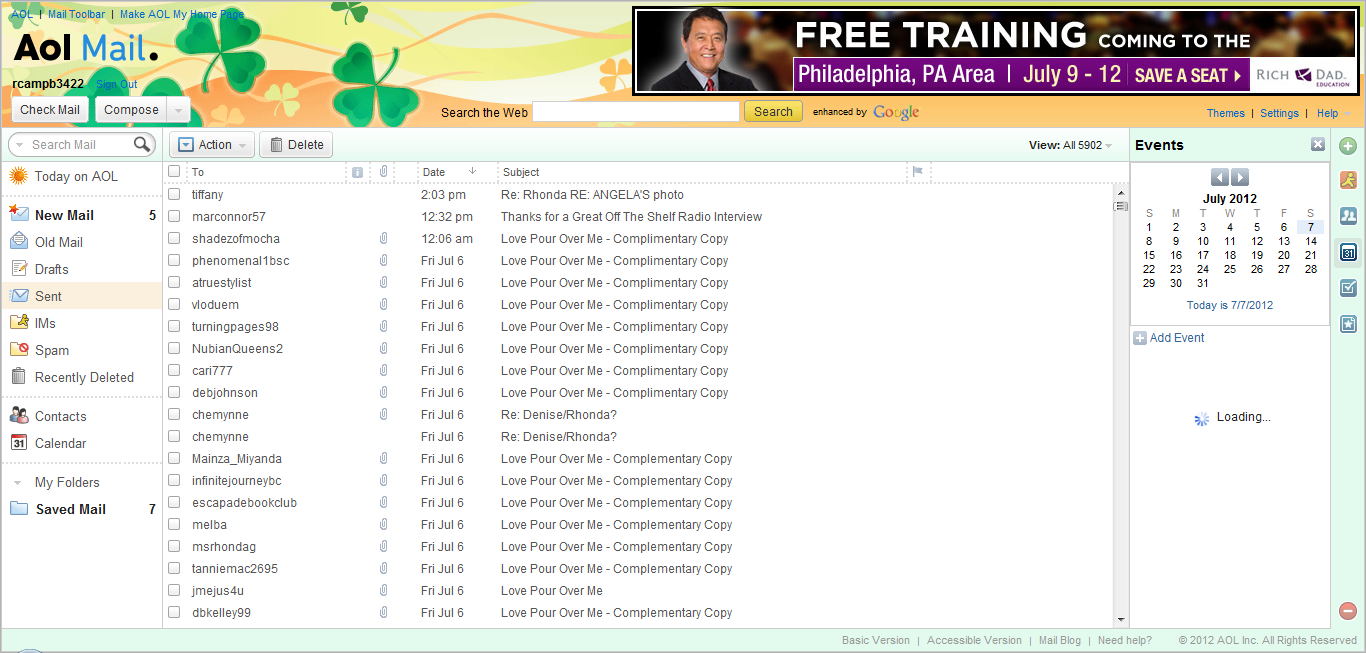Click the Contacts people icon
The height and width of the screenshot is (653, 1366).
(x=18, y=415)
